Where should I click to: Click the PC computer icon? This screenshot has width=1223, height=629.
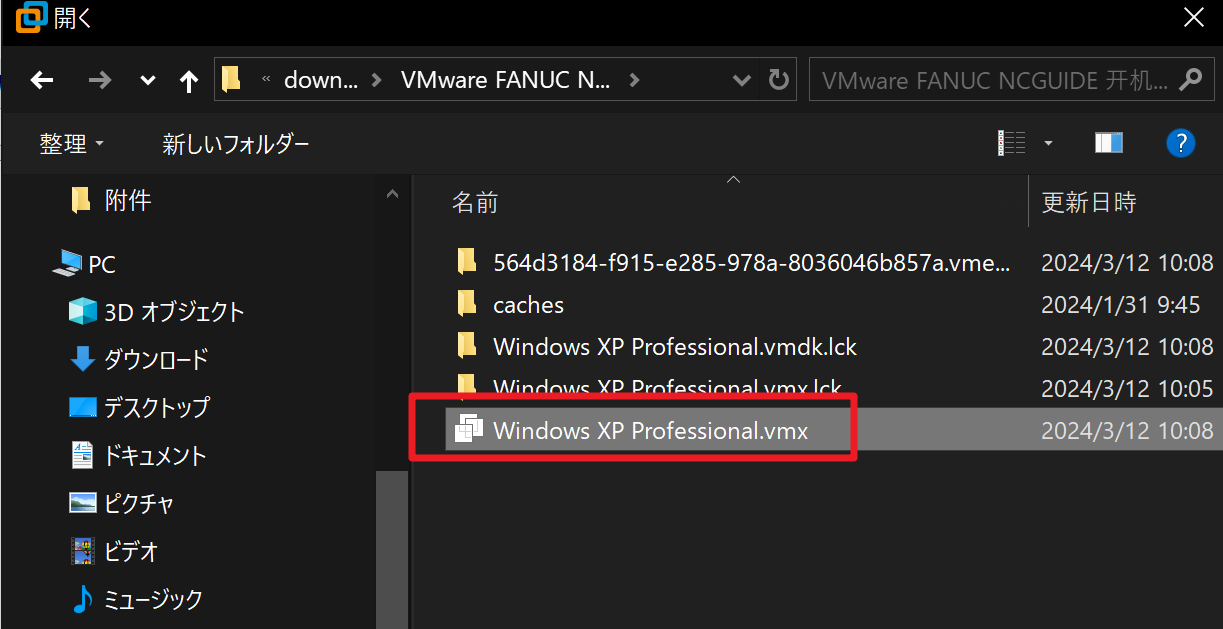(x=67, y=264)
